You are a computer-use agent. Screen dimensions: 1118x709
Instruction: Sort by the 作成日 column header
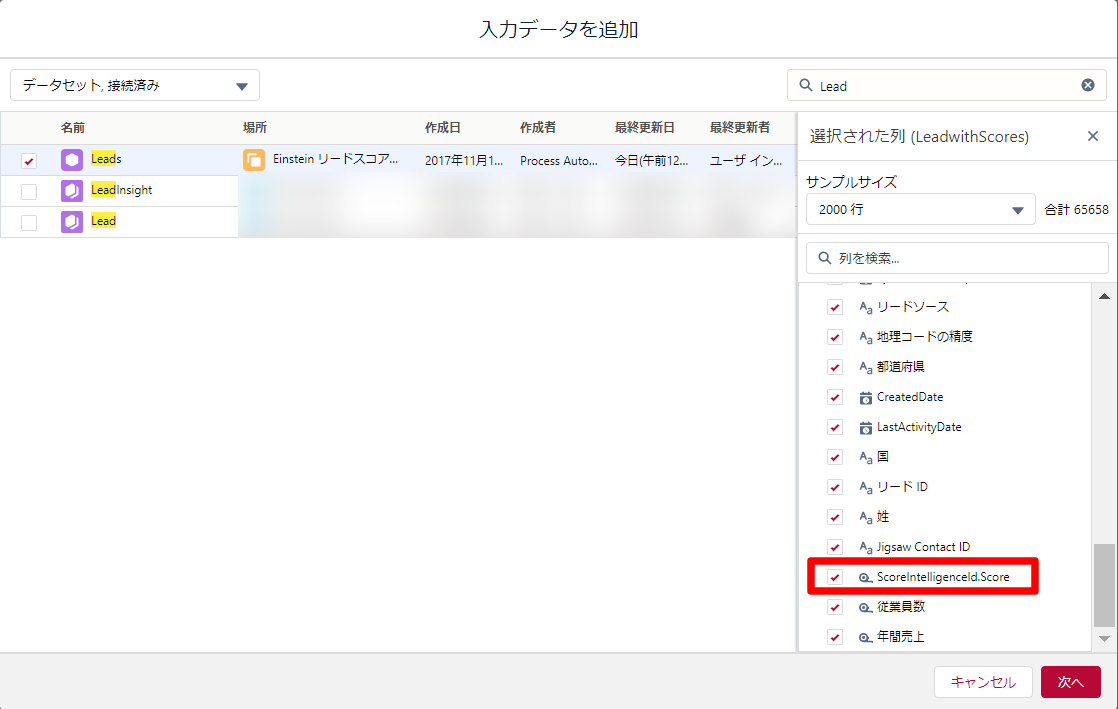click(442, 128)
